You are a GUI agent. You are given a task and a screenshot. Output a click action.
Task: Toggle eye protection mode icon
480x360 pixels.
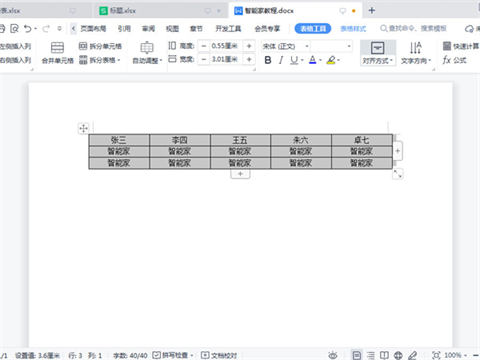[333, 355]
